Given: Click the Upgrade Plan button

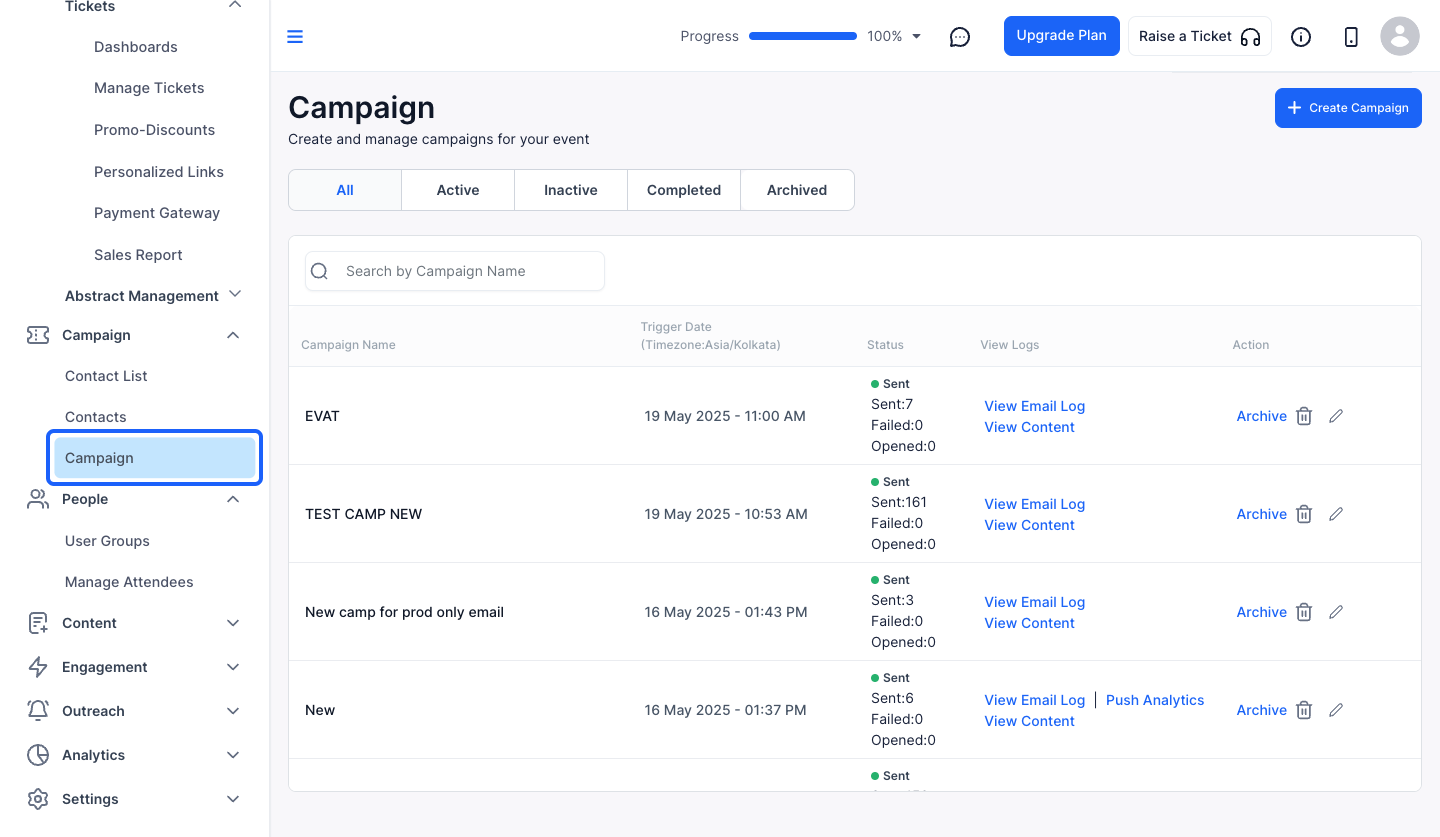Looking at the screenshot, I should [x=1062, y=36].
